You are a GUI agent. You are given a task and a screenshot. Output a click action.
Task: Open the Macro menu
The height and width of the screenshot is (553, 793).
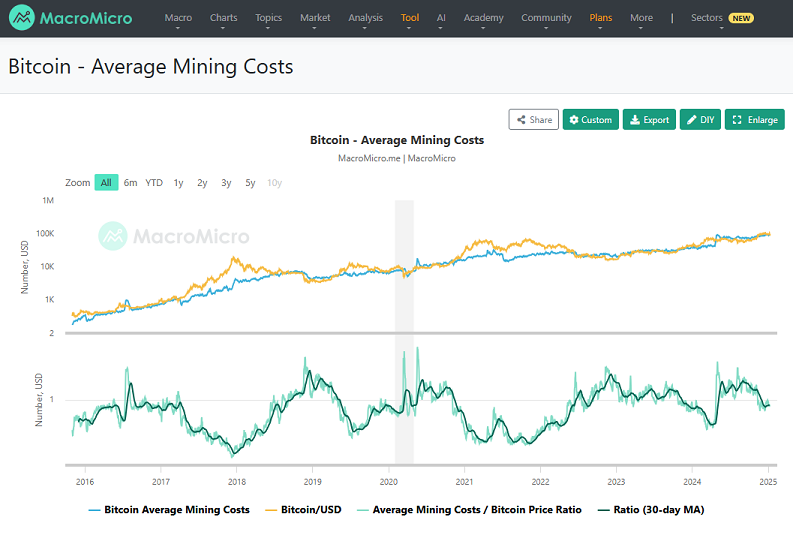(x=178, y=18)
